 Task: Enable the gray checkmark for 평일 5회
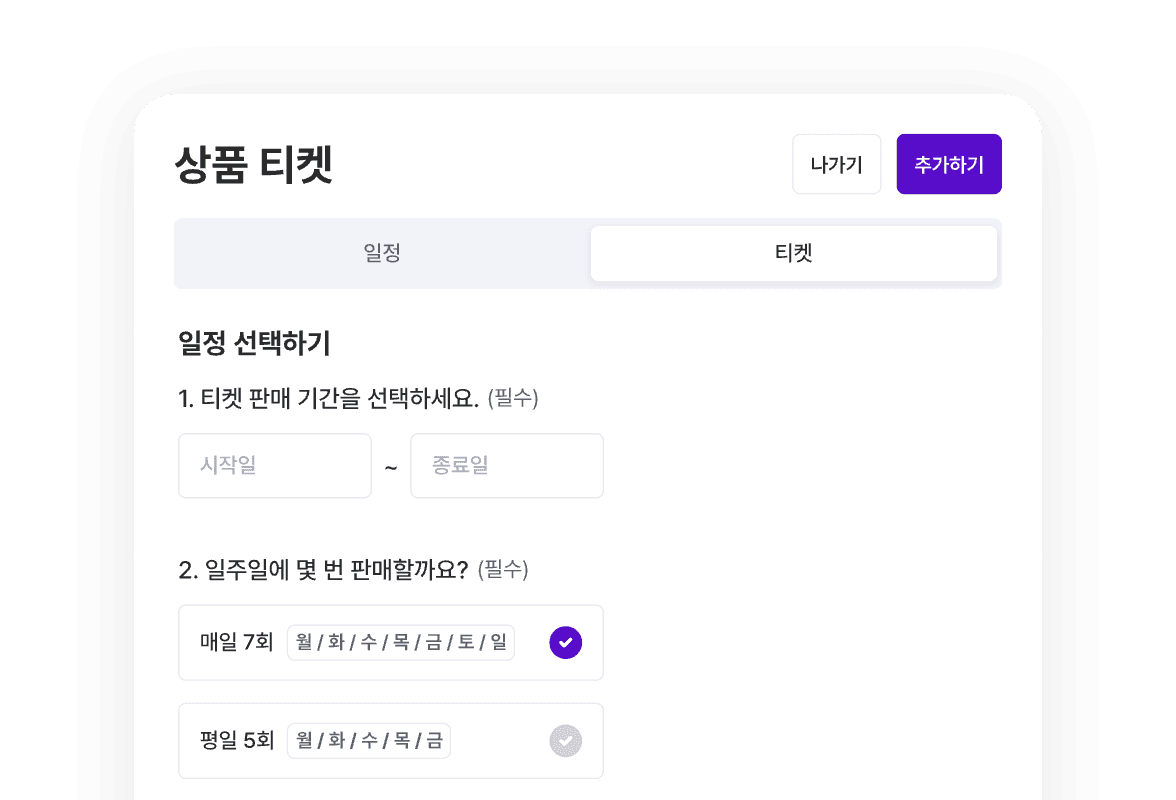(565, 741)
